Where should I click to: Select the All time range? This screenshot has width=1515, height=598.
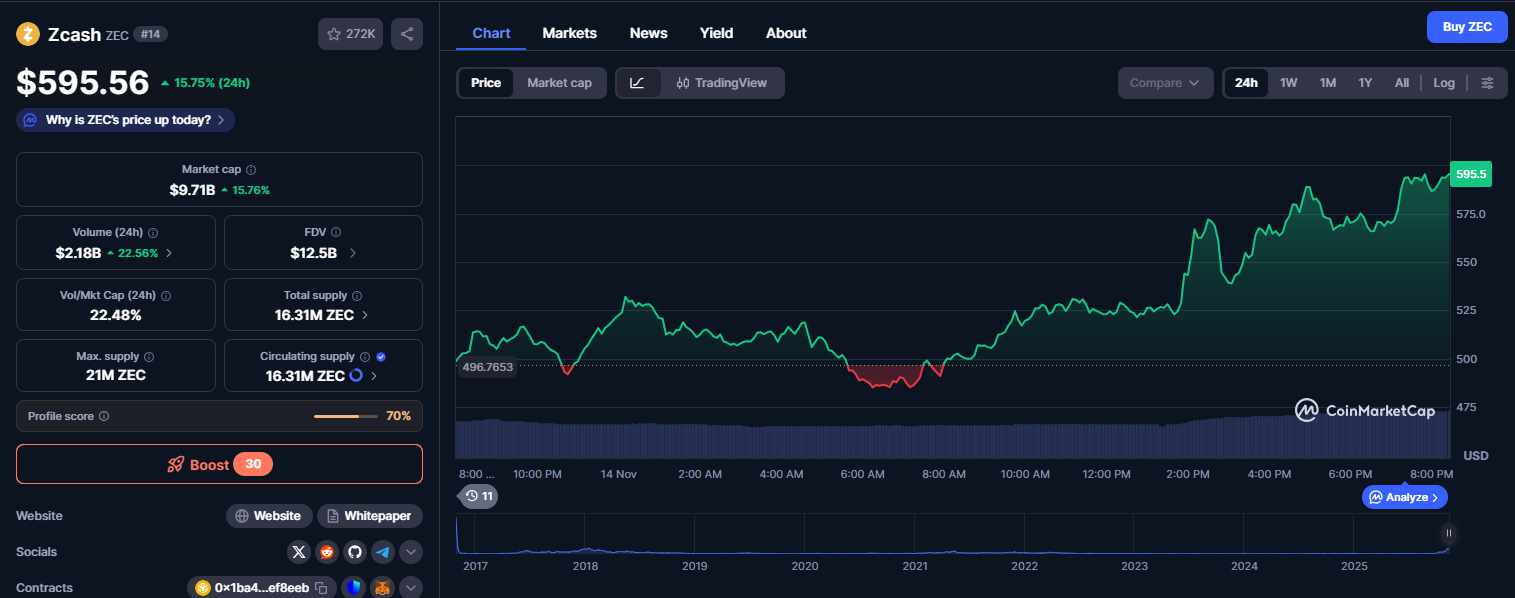[x=1402, y=83]
